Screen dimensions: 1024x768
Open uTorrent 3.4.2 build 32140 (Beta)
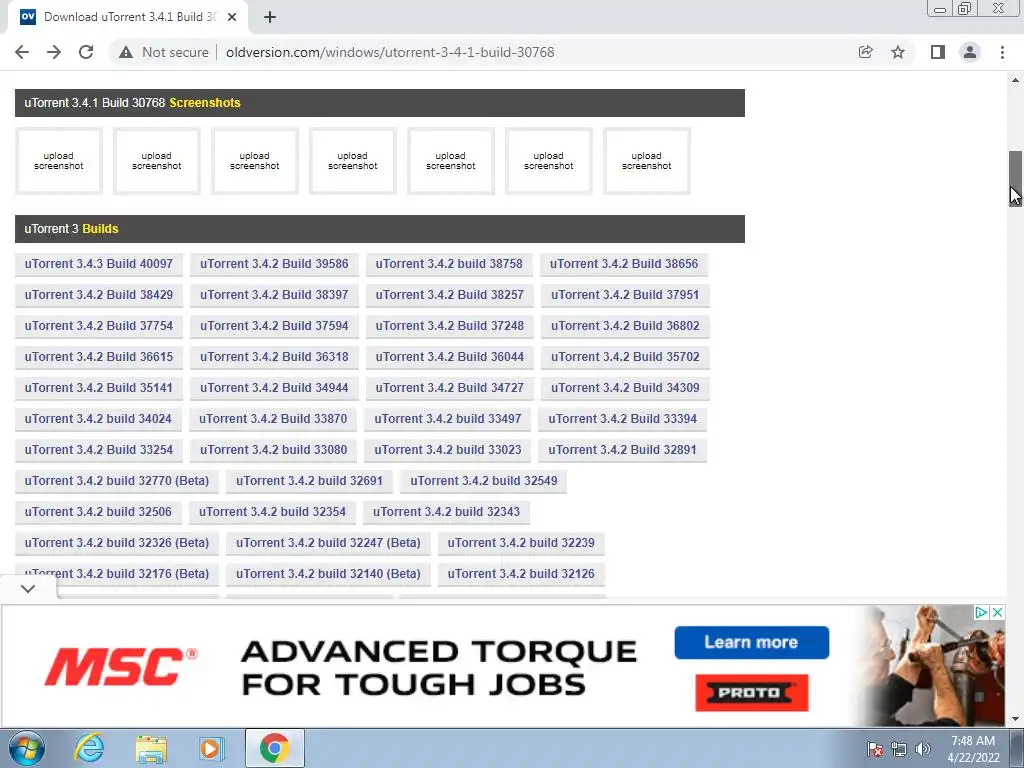tap(328, 574)
